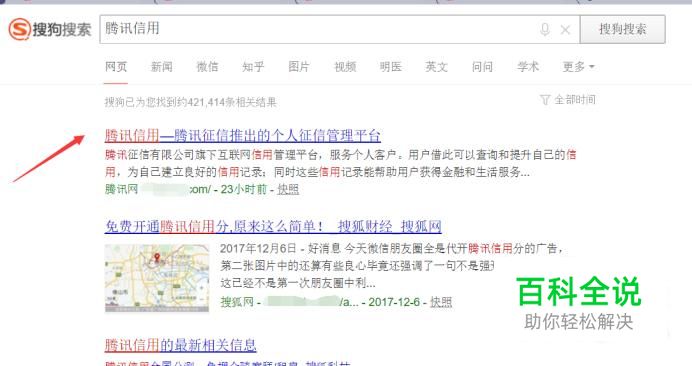This screenshot has width=692, height=366.
Task: Open 快照 of the 腾讯网 result
Action: tap(288, 189)
